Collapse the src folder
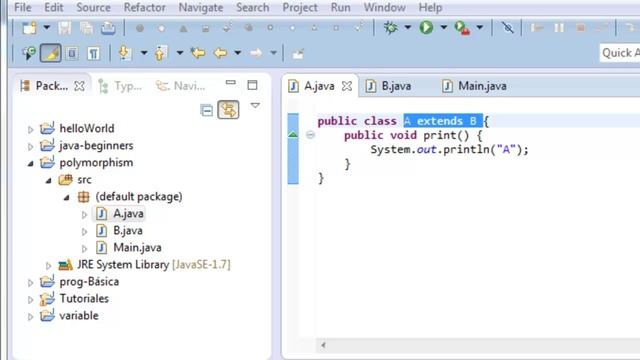Screen dimensions: 640x360 pyautogui.click(x=49, y=180)
